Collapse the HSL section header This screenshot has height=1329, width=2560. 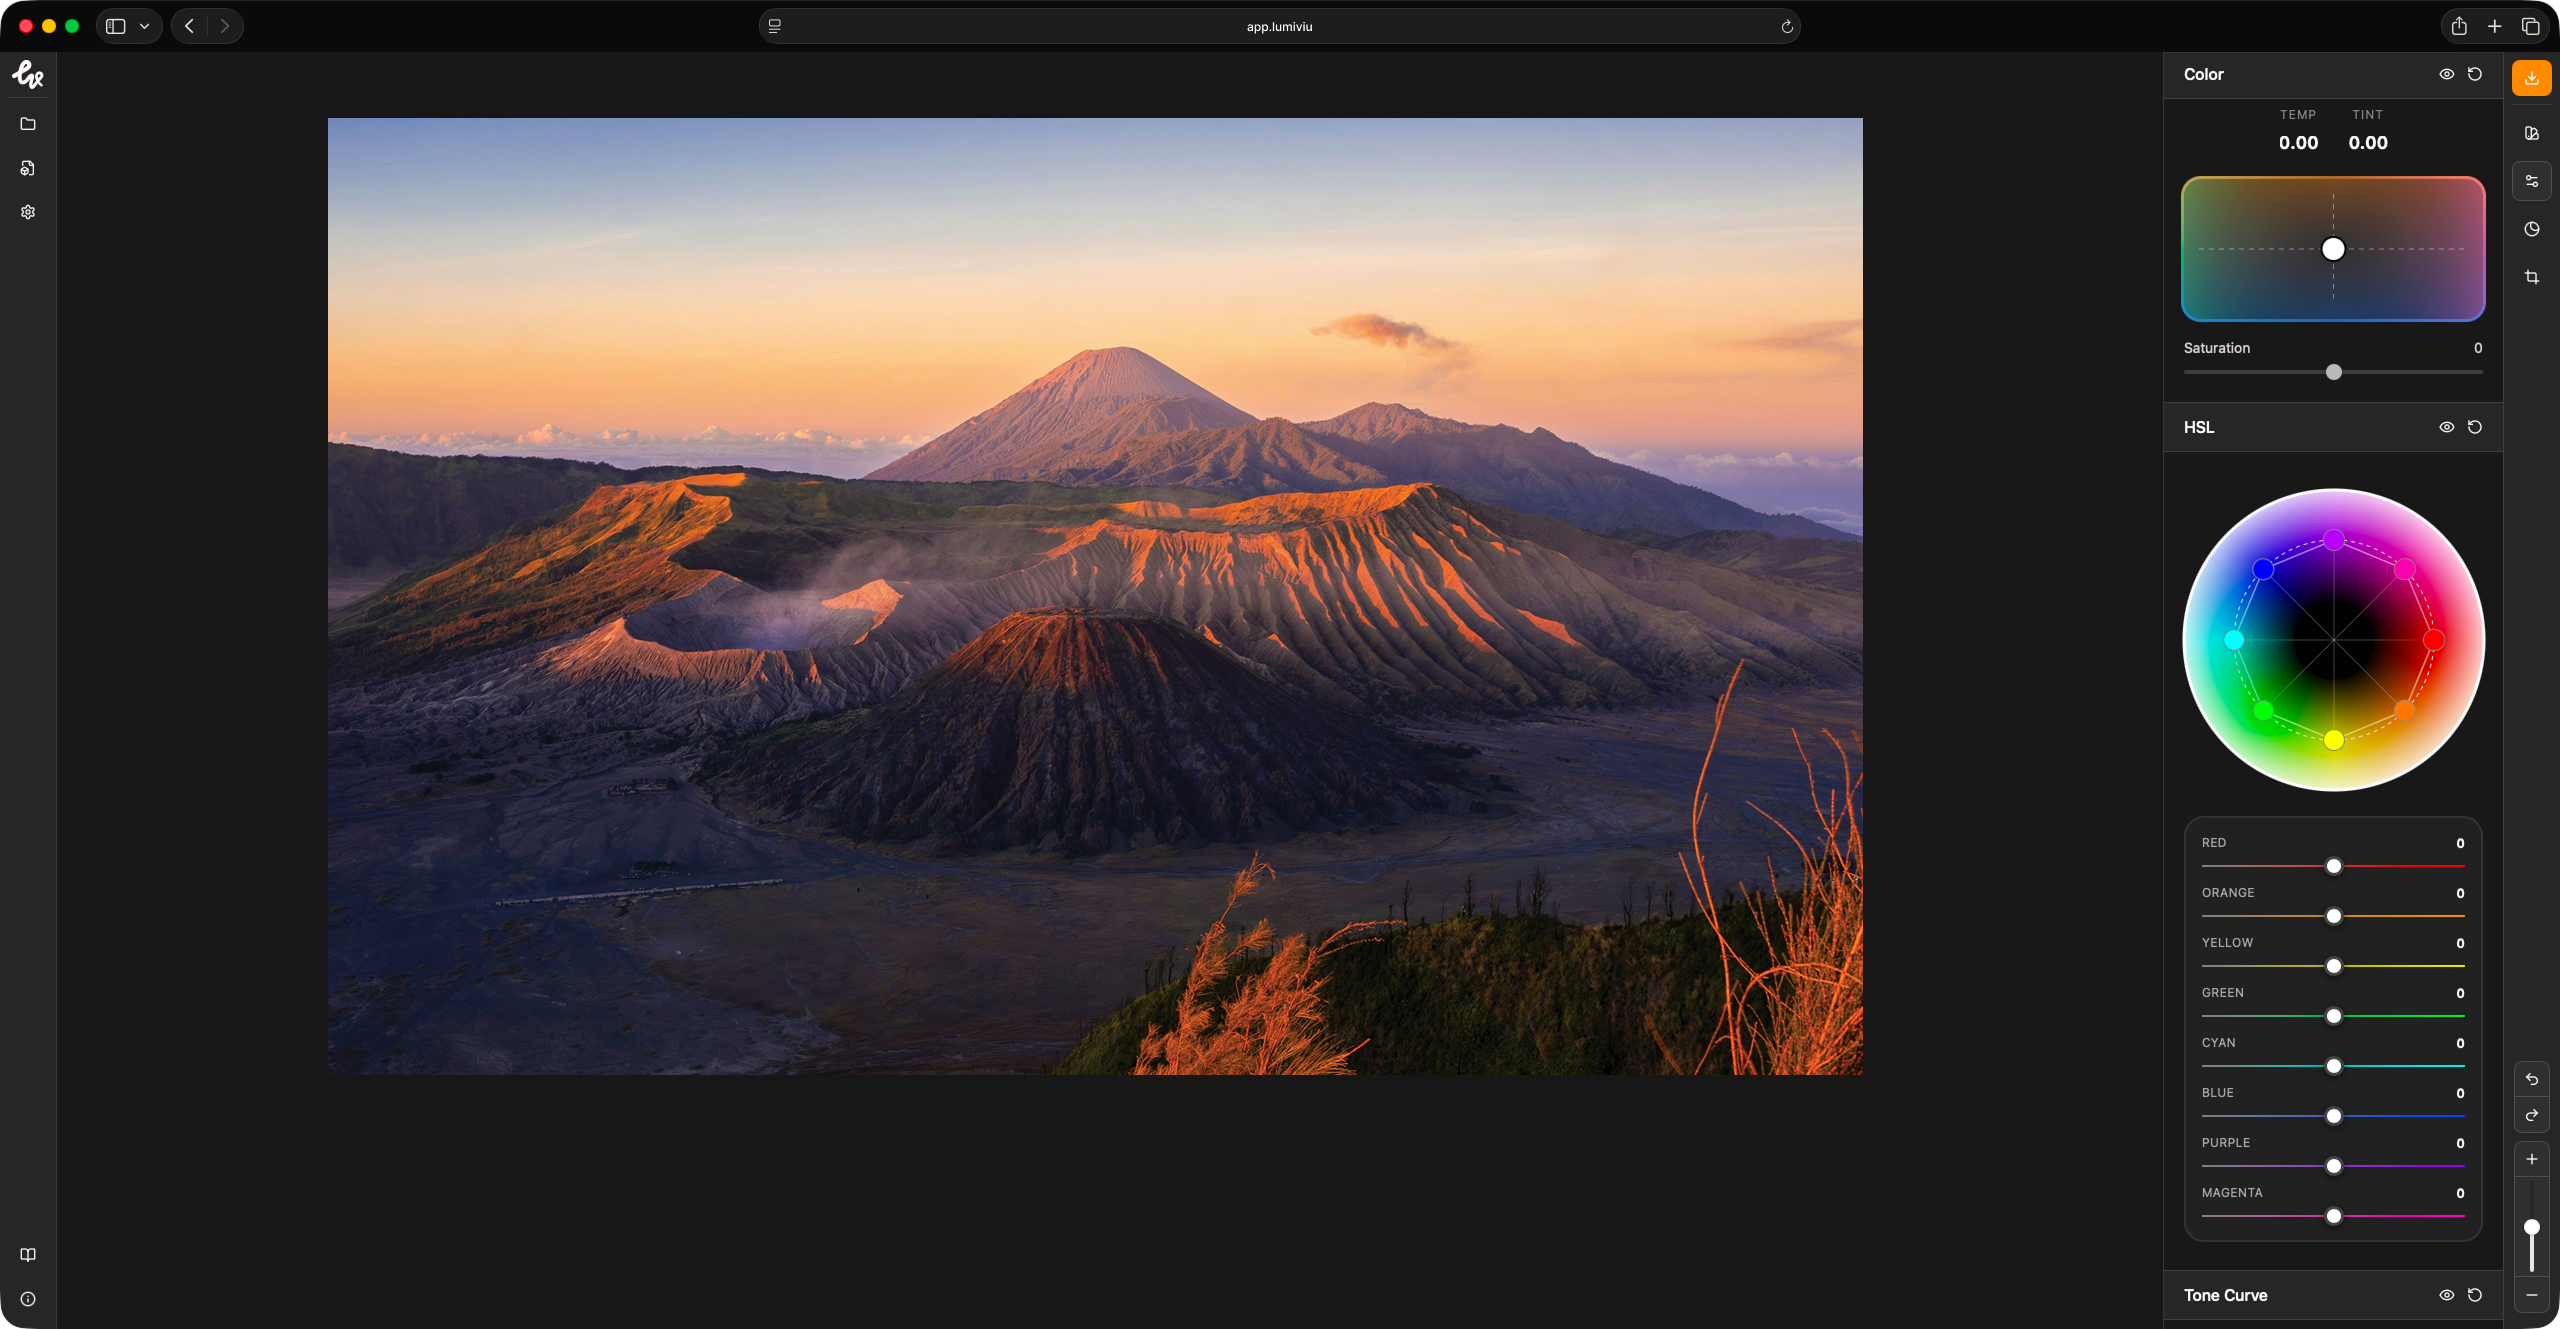(2199, 427)
